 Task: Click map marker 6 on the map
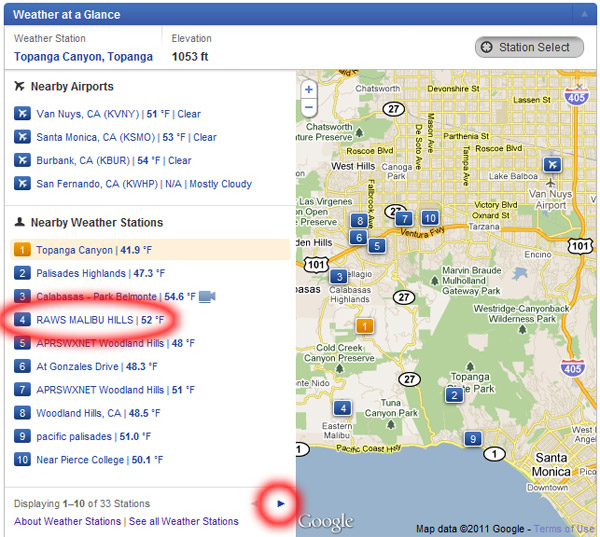click(359, 238)
